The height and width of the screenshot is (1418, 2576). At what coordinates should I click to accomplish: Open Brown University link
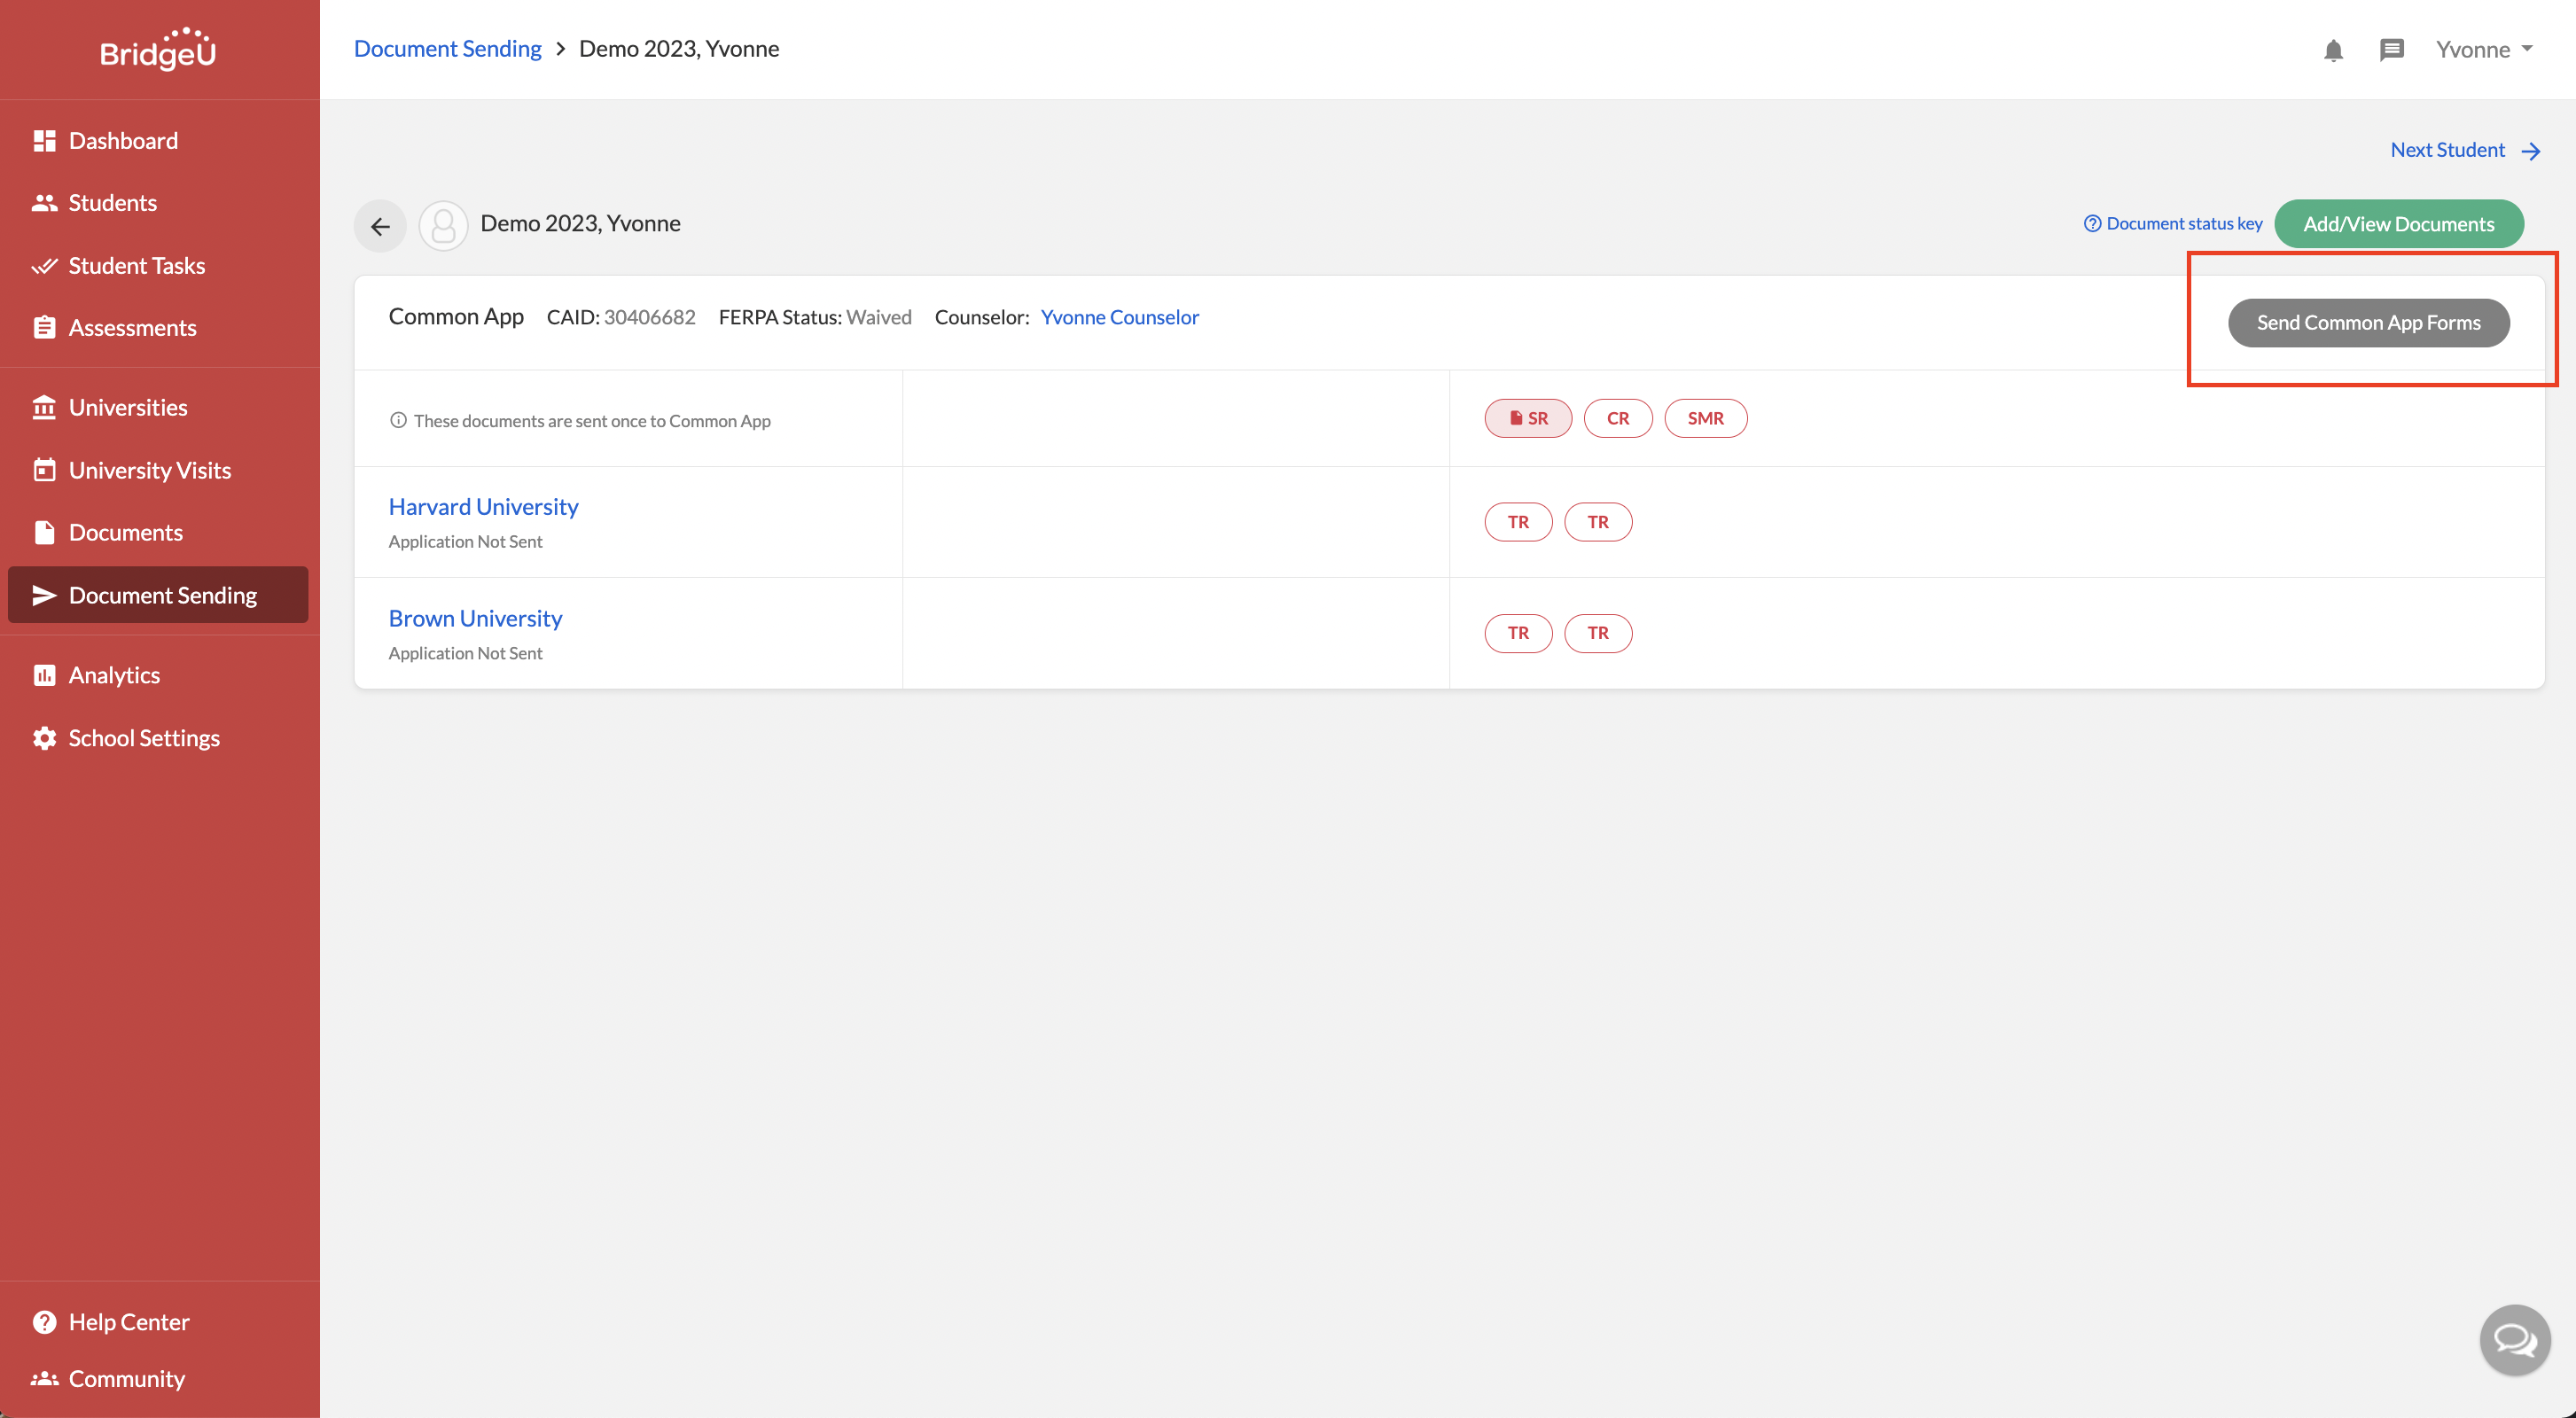coord(475,619)
